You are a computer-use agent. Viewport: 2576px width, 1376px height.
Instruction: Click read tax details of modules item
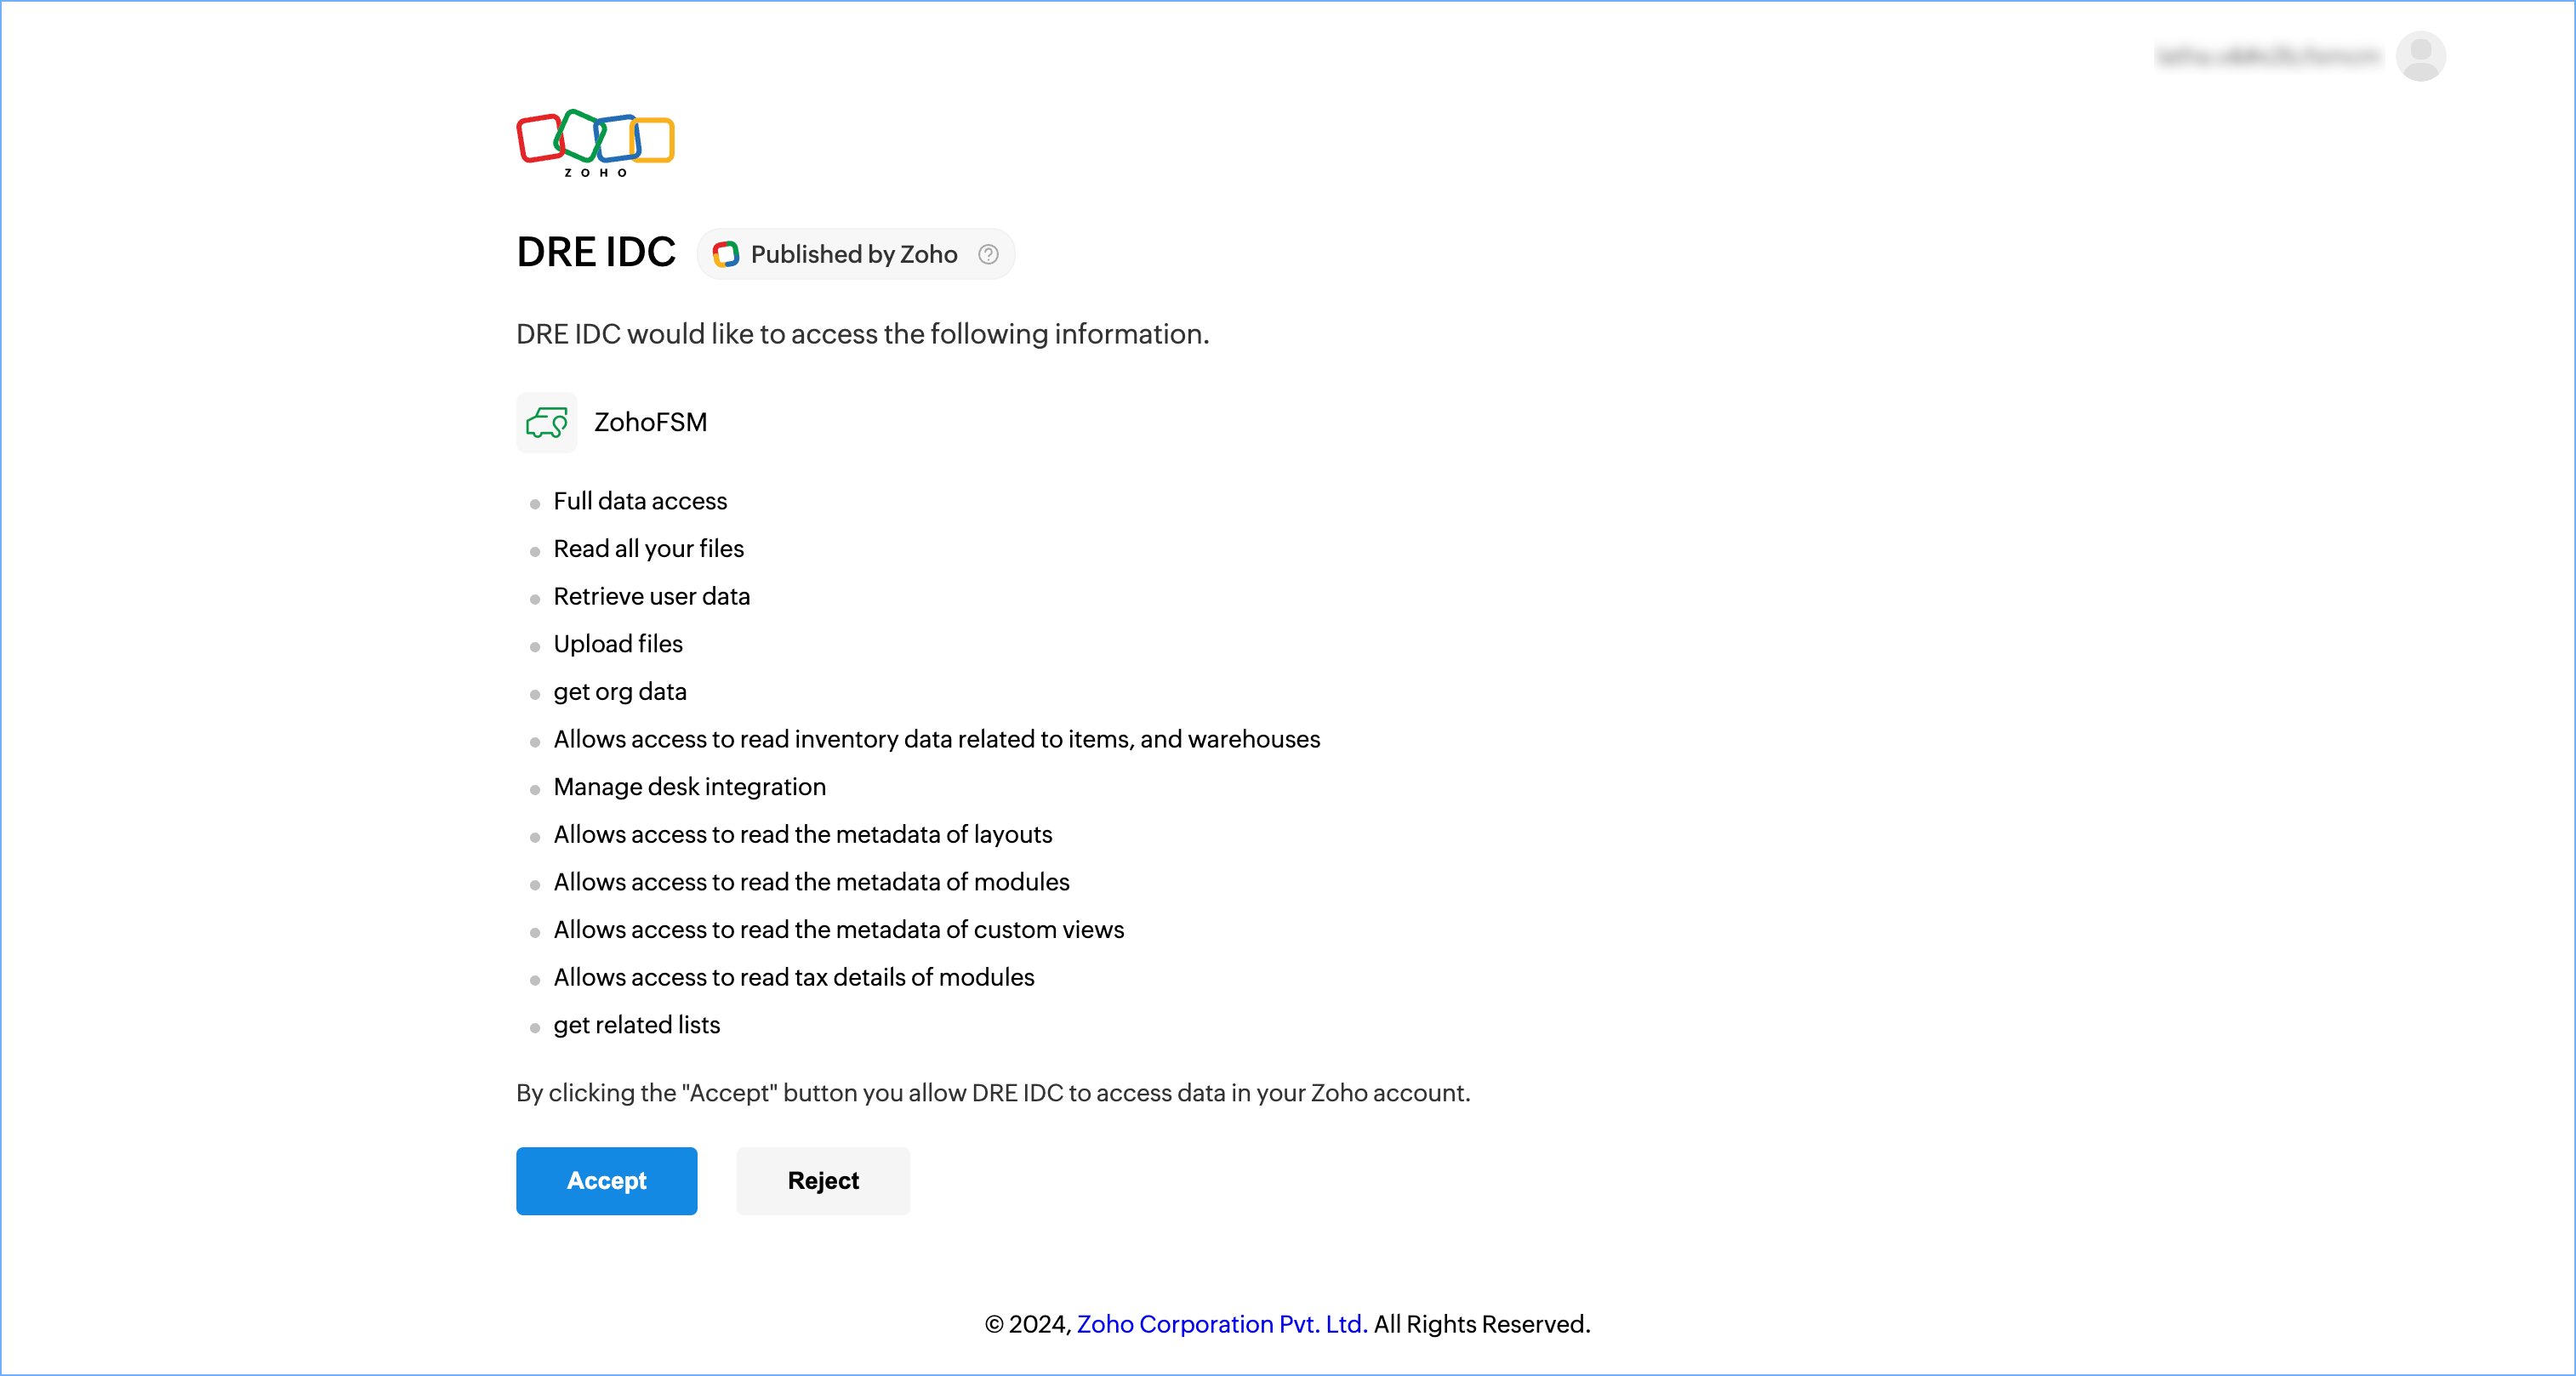(x=793, y=977)
